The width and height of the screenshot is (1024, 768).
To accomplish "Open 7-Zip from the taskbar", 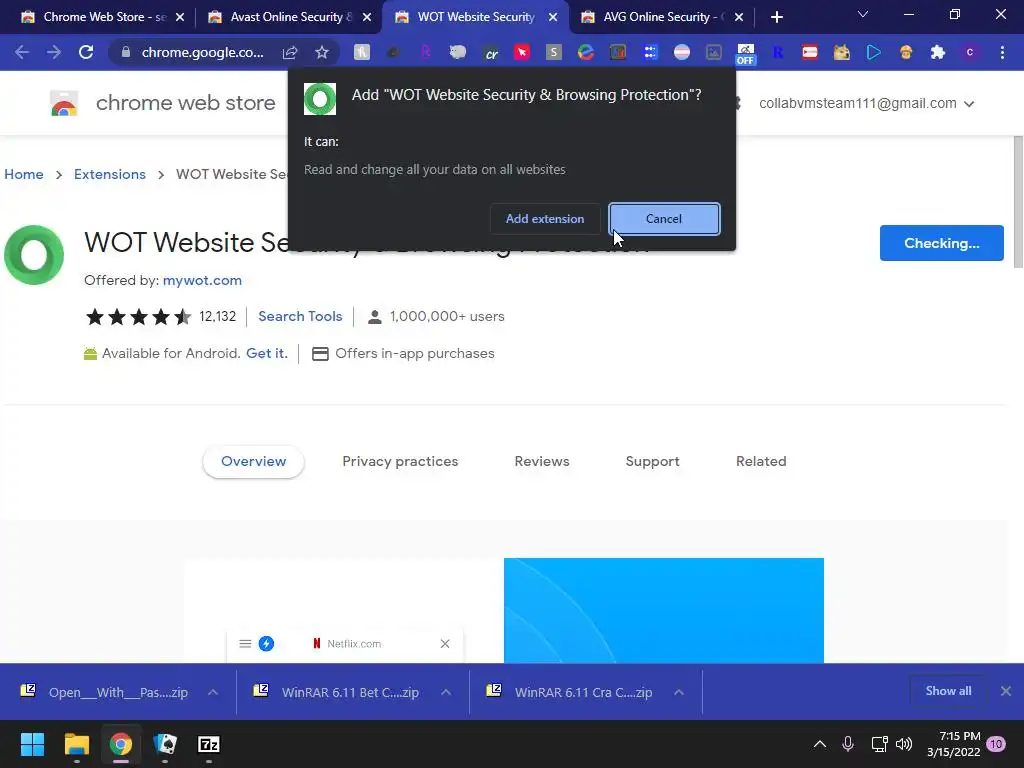I will (209, 744).
